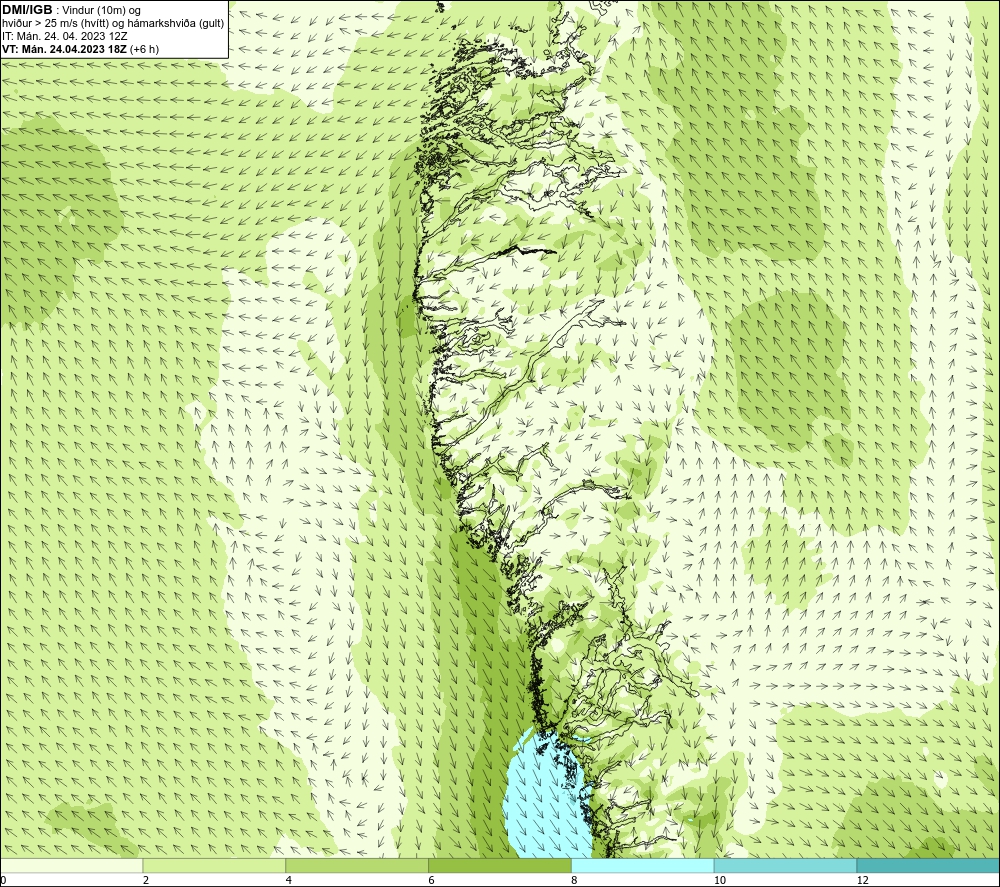Screen dimensions: 1000x887
Task: Select the teal 10–12 m/s swatch
Action: (x=786, y=865)
